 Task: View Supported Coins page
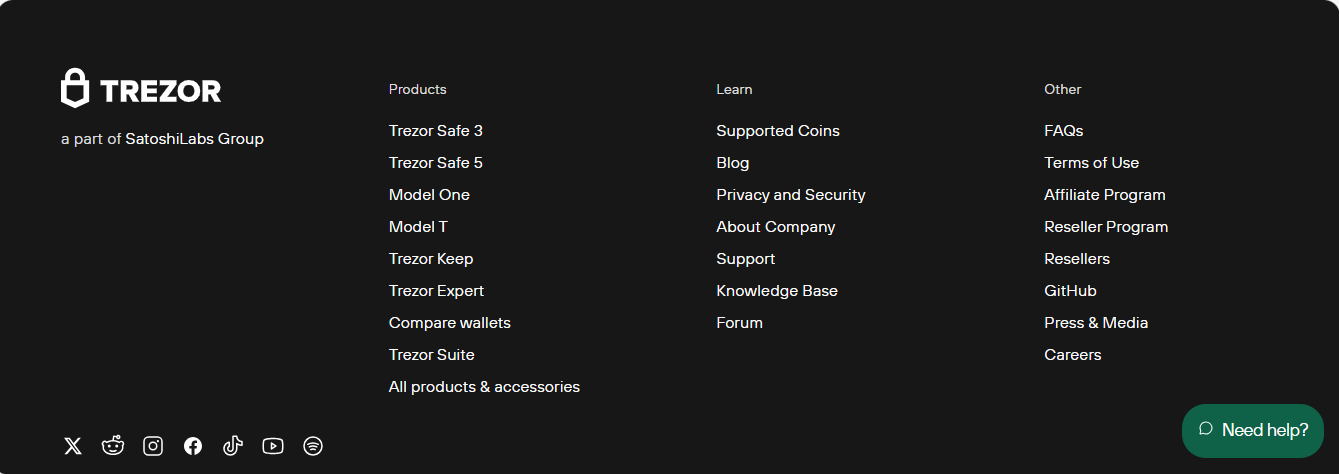778,131
